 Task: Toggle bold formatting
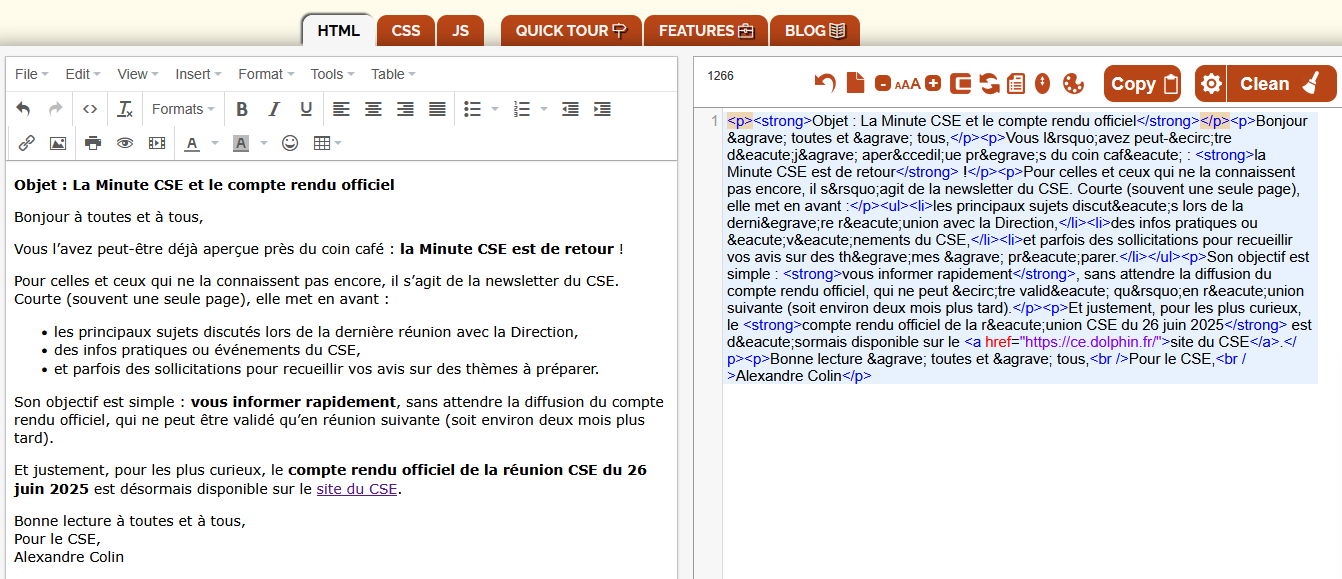(242, 109)
